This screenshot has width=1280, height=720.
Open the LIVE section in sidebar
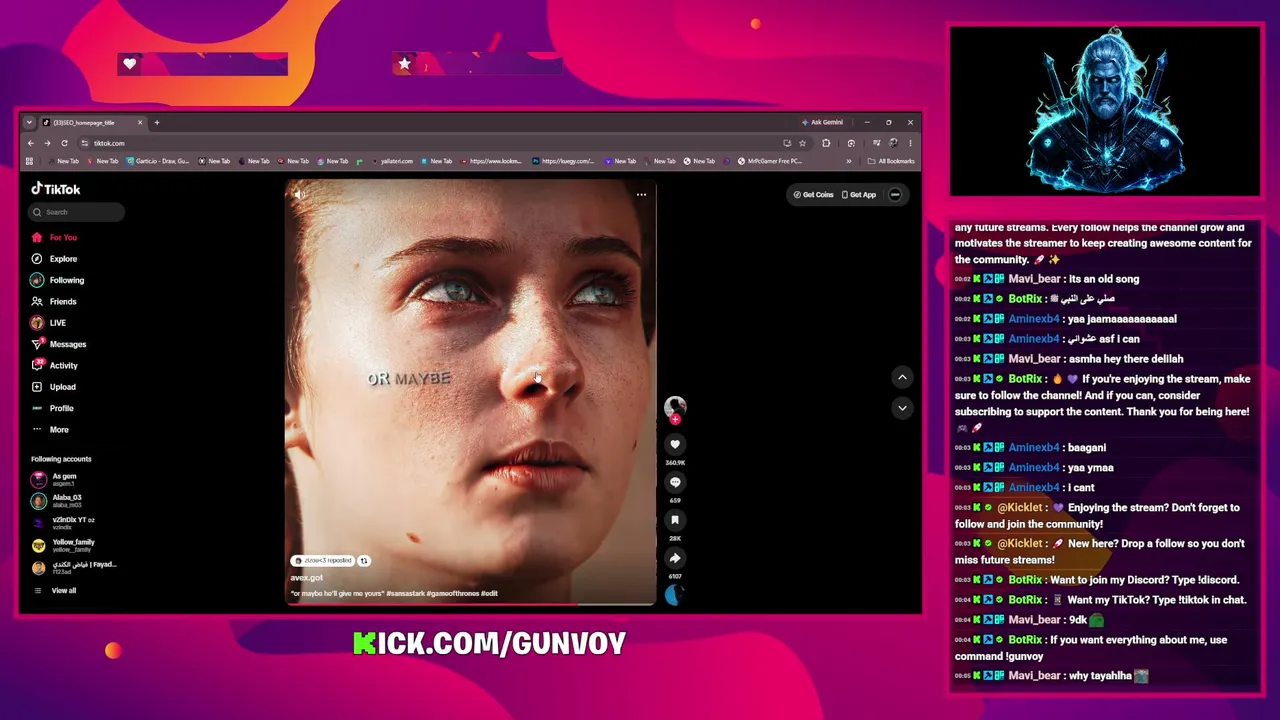48,323
